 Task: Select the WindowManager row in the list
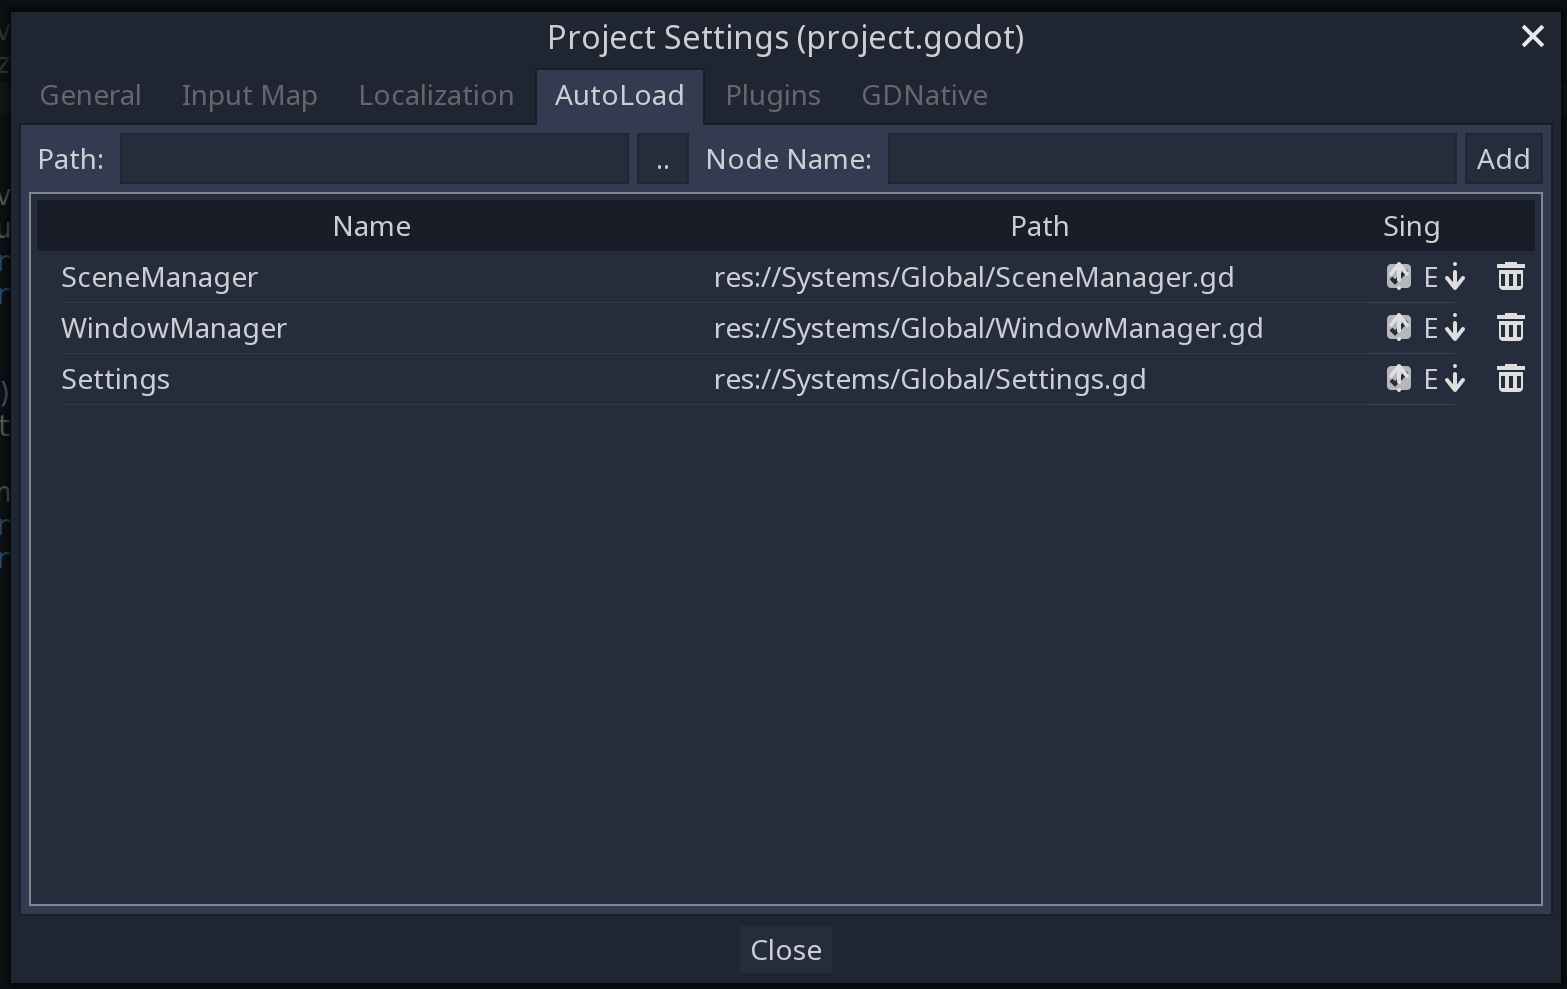pos(400,327)
